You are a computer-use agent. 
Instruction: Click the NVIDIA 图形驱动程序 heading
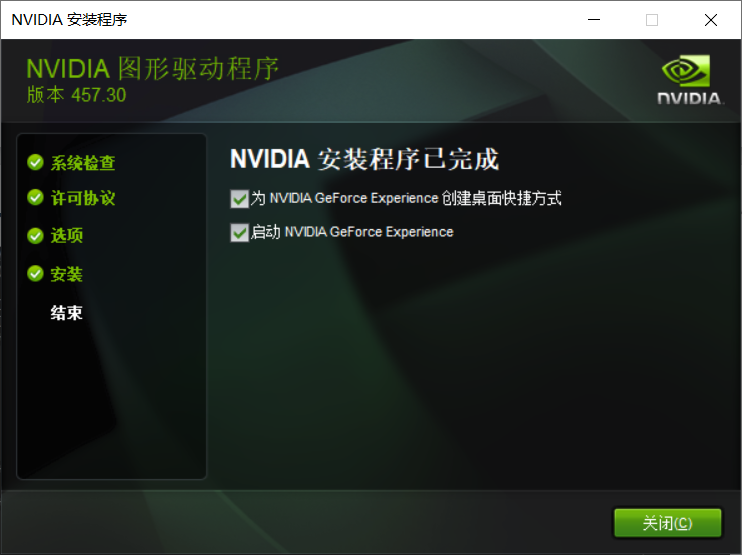tap(152, 69)
